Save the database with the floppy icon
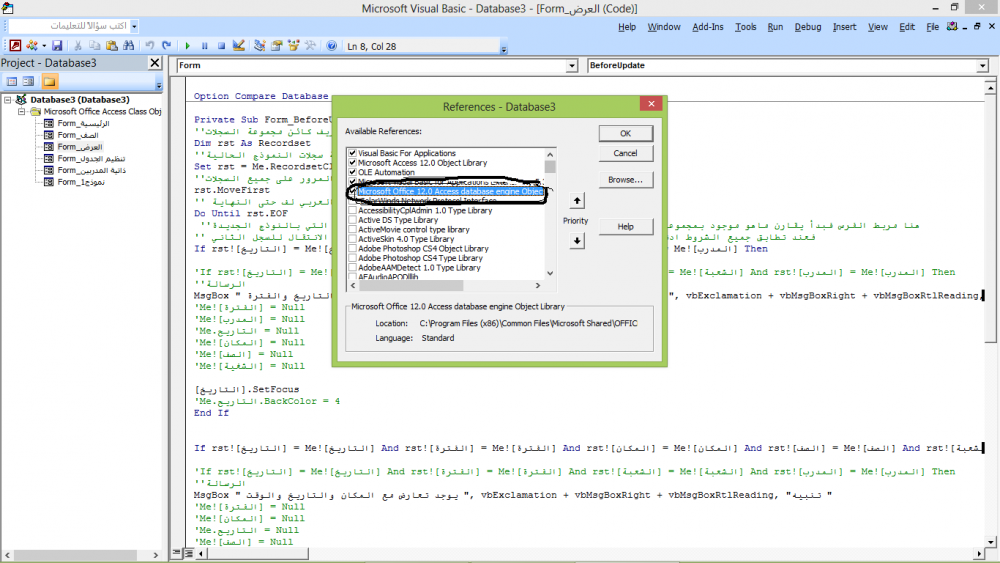This screenshot has height=563, width=1000. click(57, 45)
